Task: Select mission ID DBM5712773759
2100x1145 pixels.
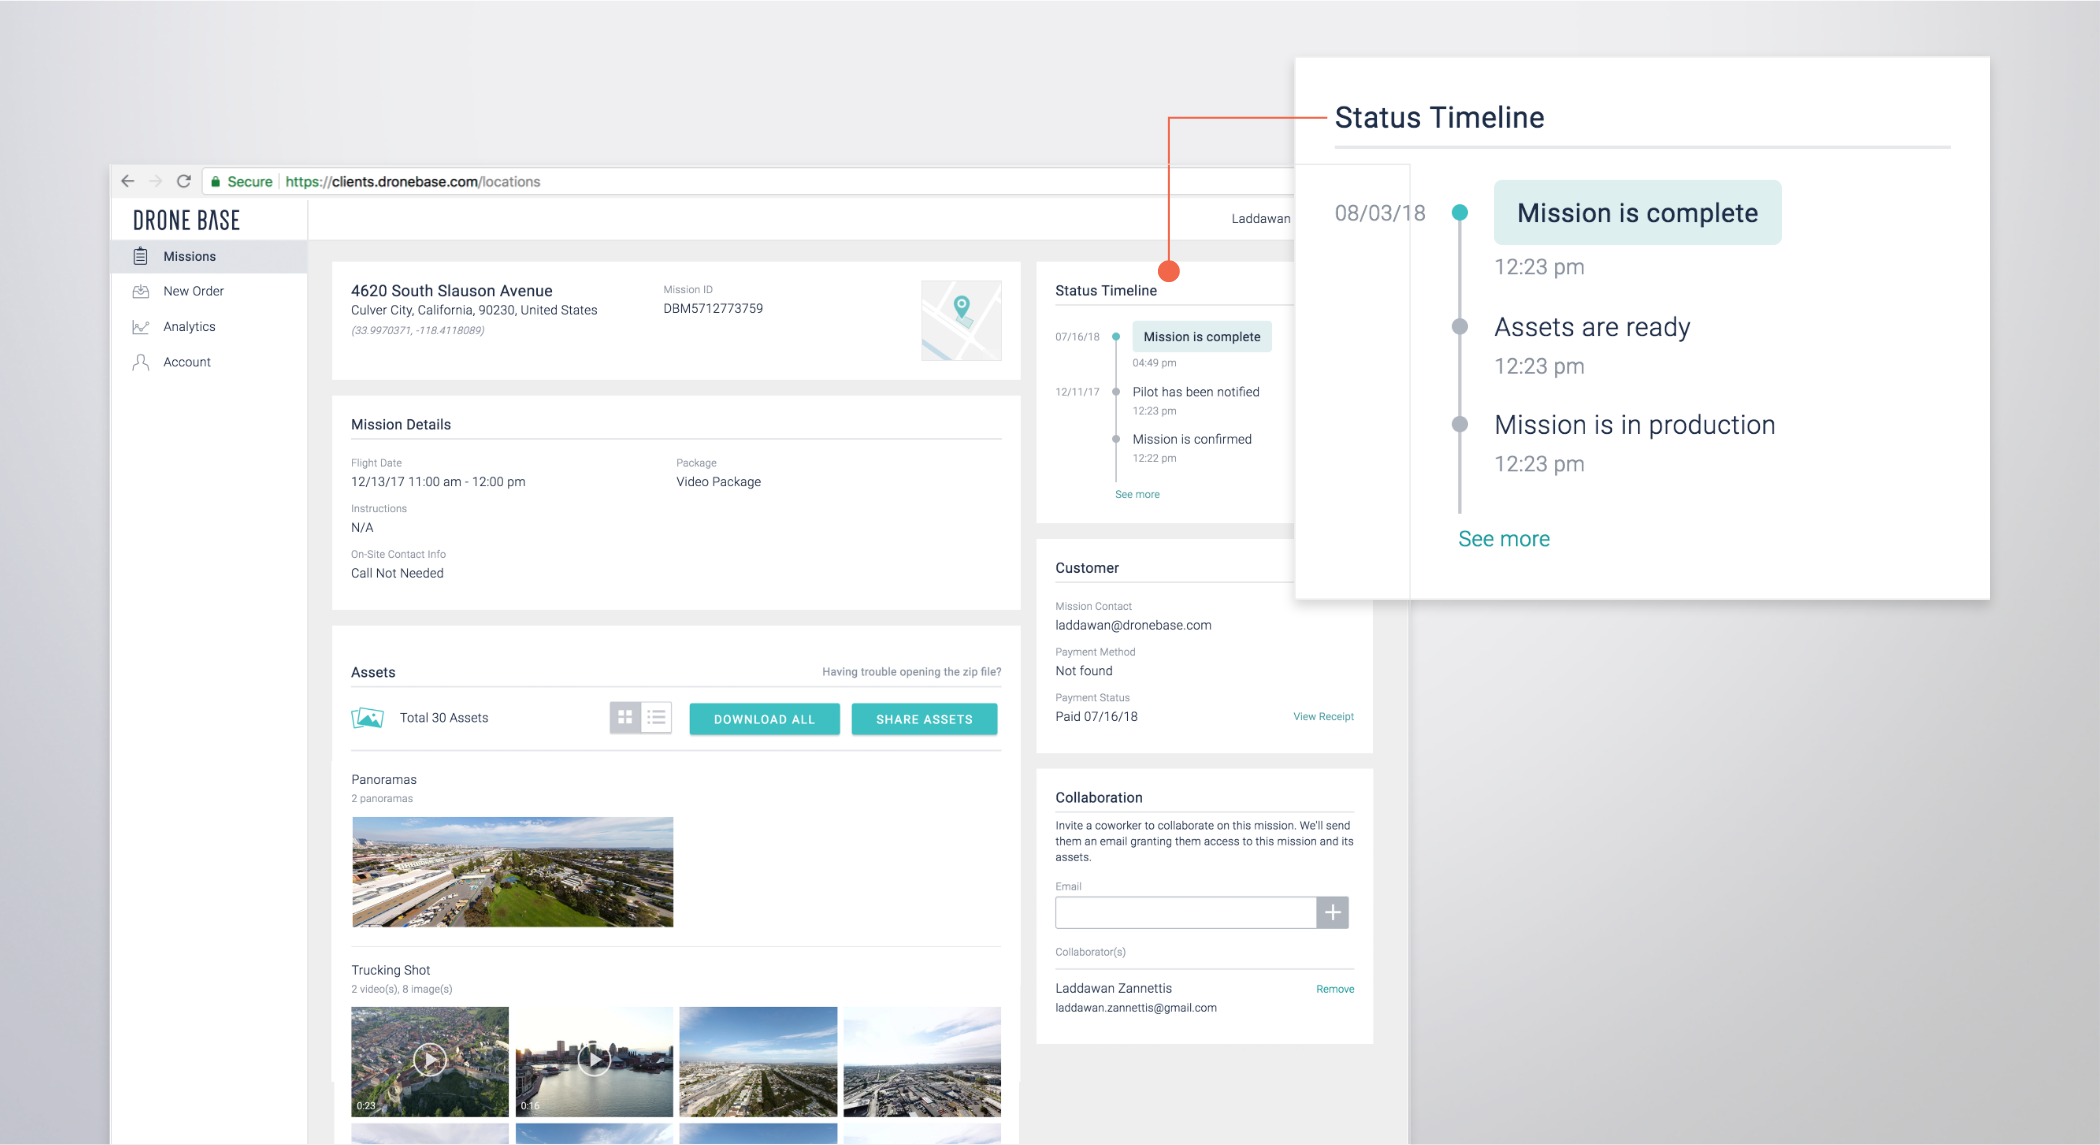Action: (713, 309)
